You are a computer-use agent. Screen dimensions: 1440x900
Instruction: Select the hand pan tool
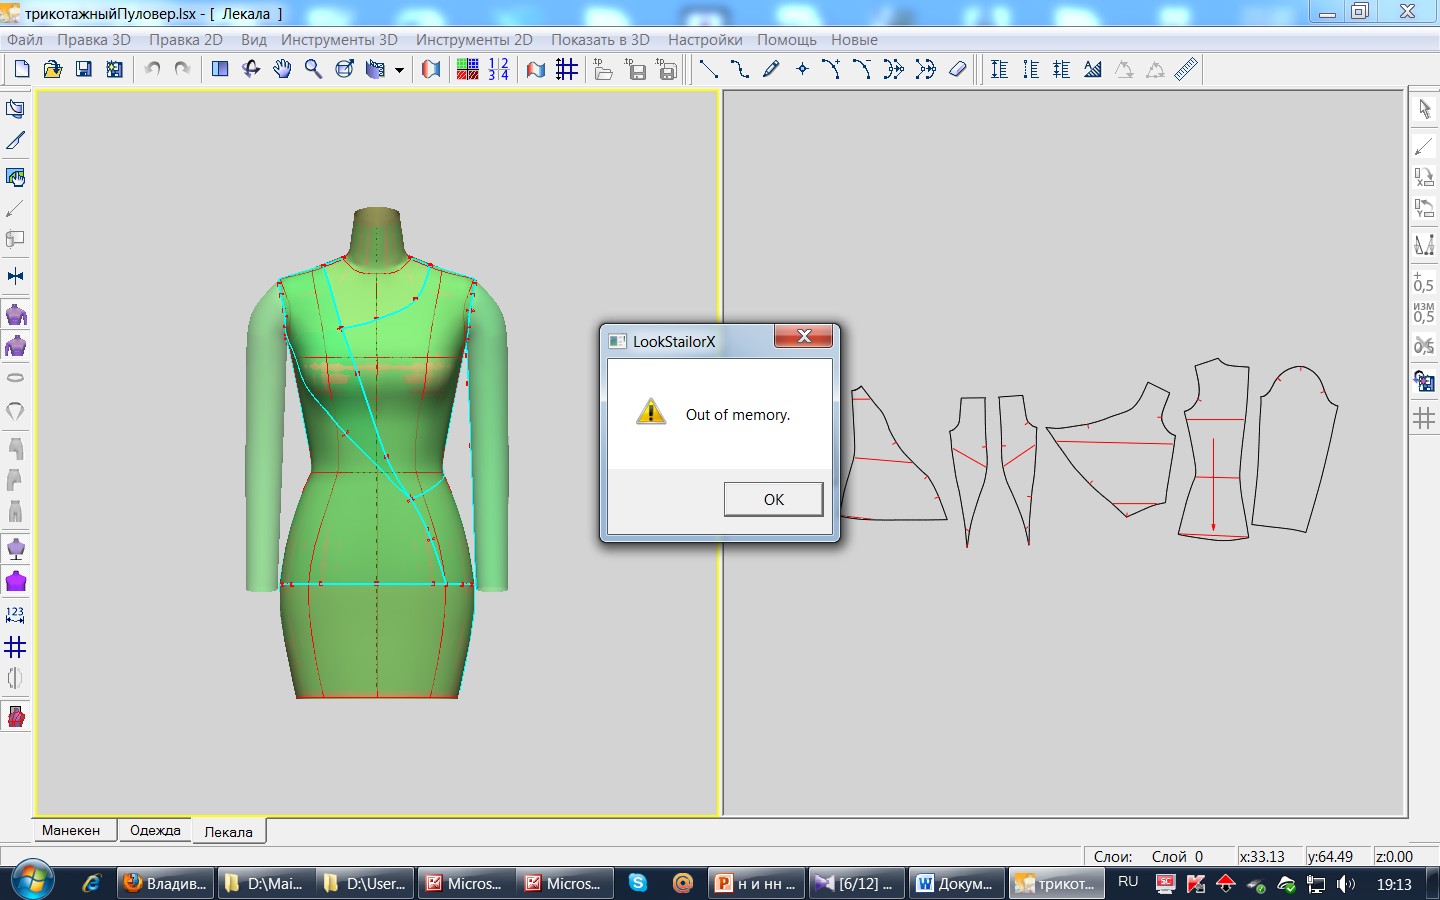[283, 69]
